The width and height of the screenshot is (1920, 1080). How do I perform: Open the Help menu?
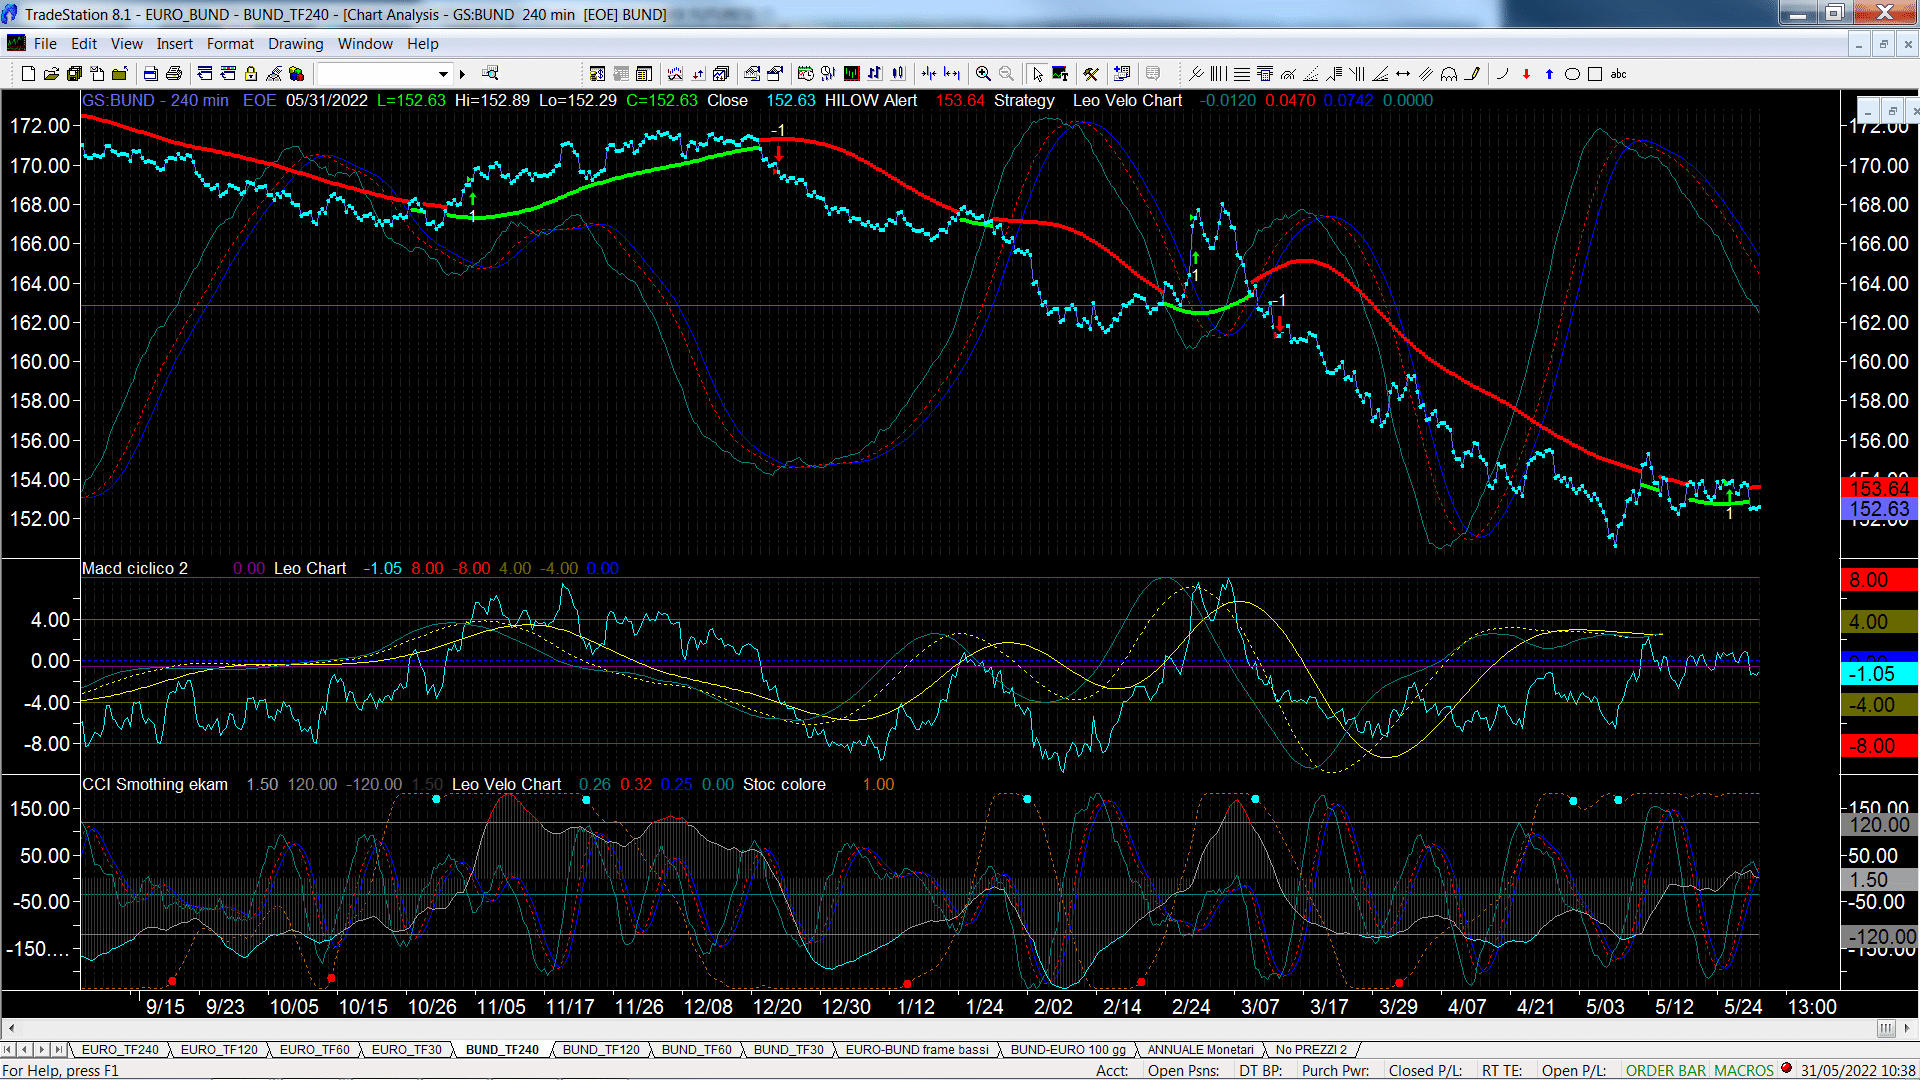click(423, 44)
